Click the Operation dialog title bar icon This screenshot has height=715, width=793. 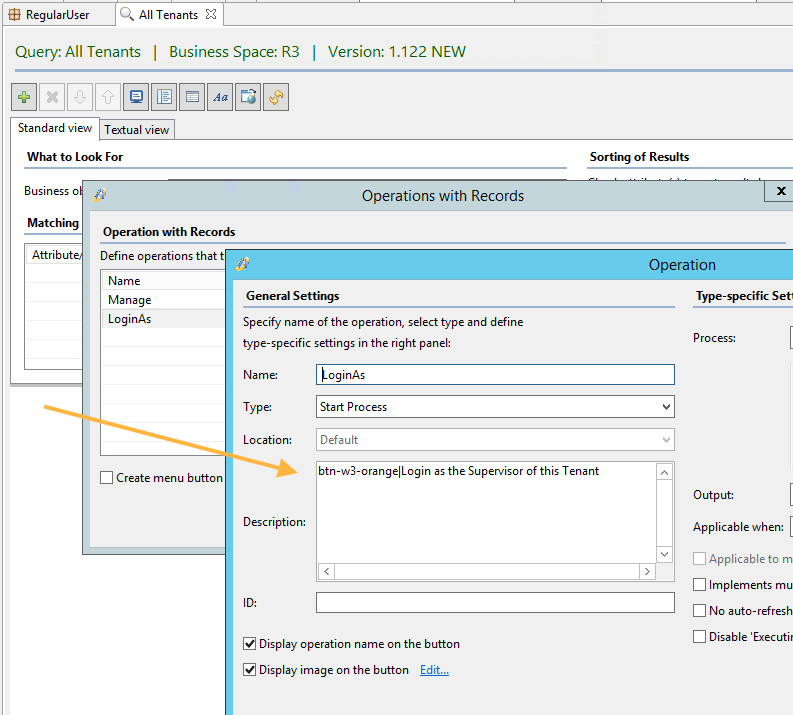pyautogui.click(x=243, y=263)
